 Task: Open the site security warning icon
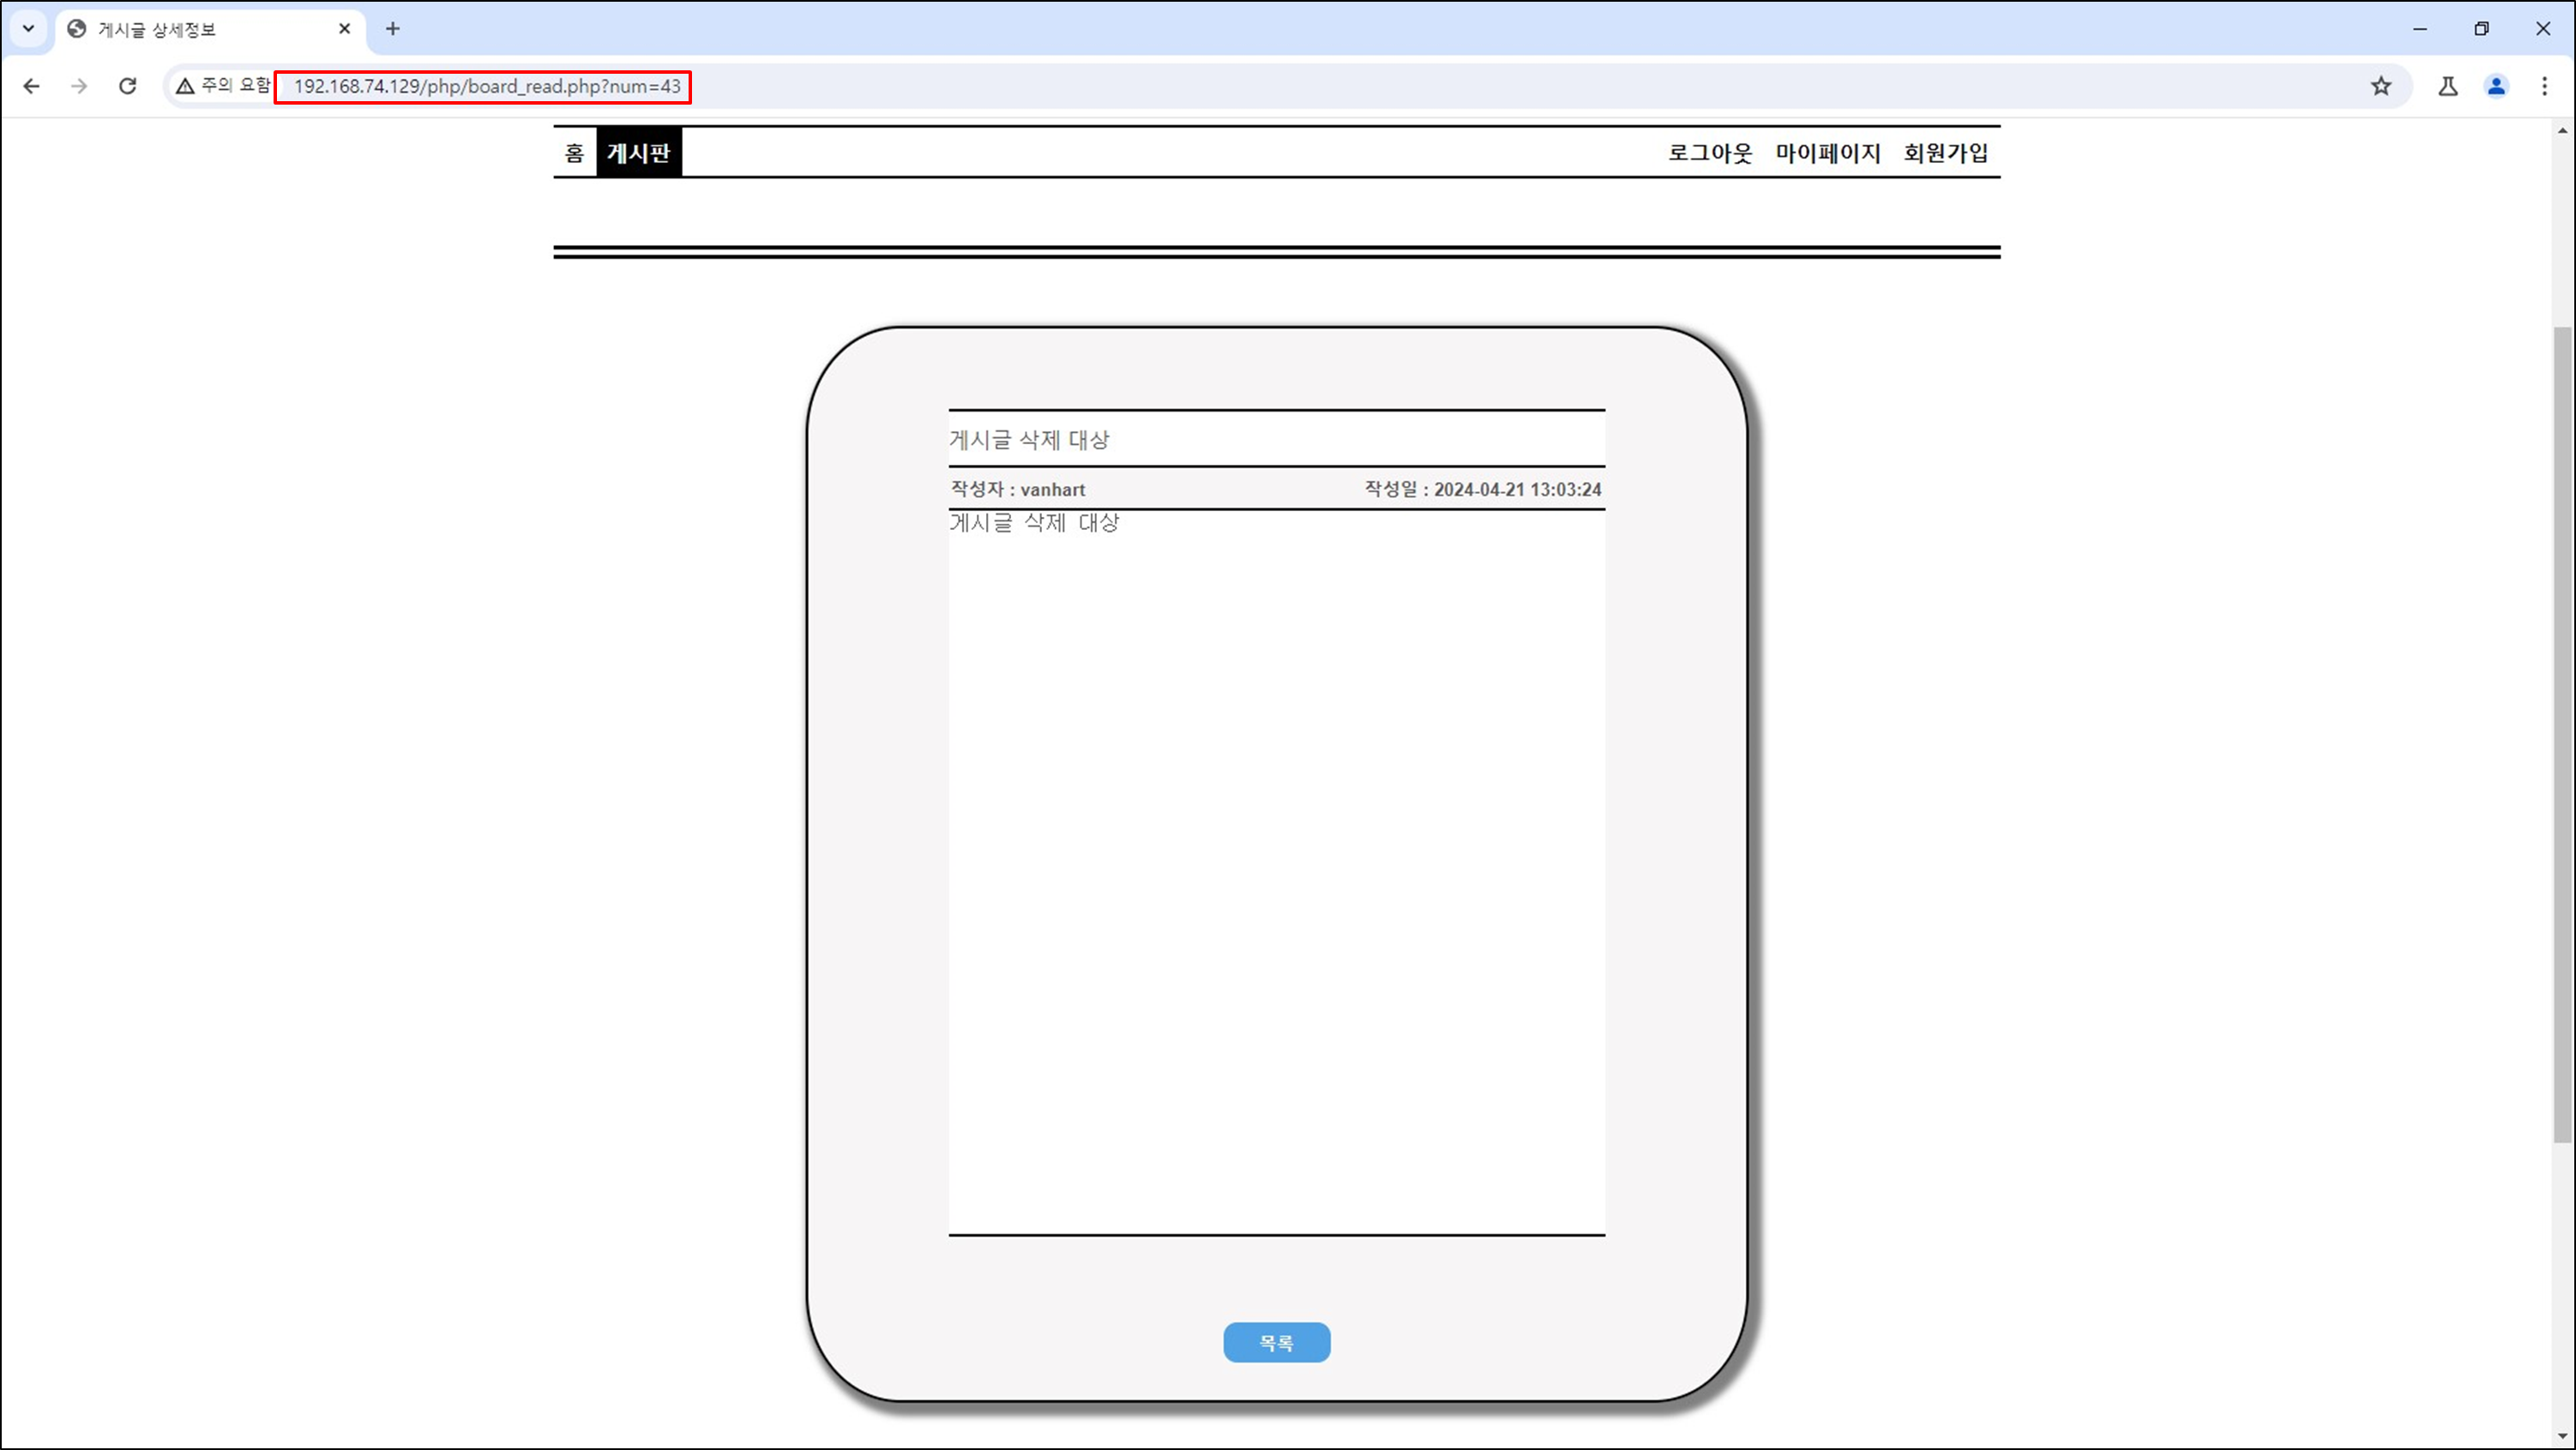185,86
